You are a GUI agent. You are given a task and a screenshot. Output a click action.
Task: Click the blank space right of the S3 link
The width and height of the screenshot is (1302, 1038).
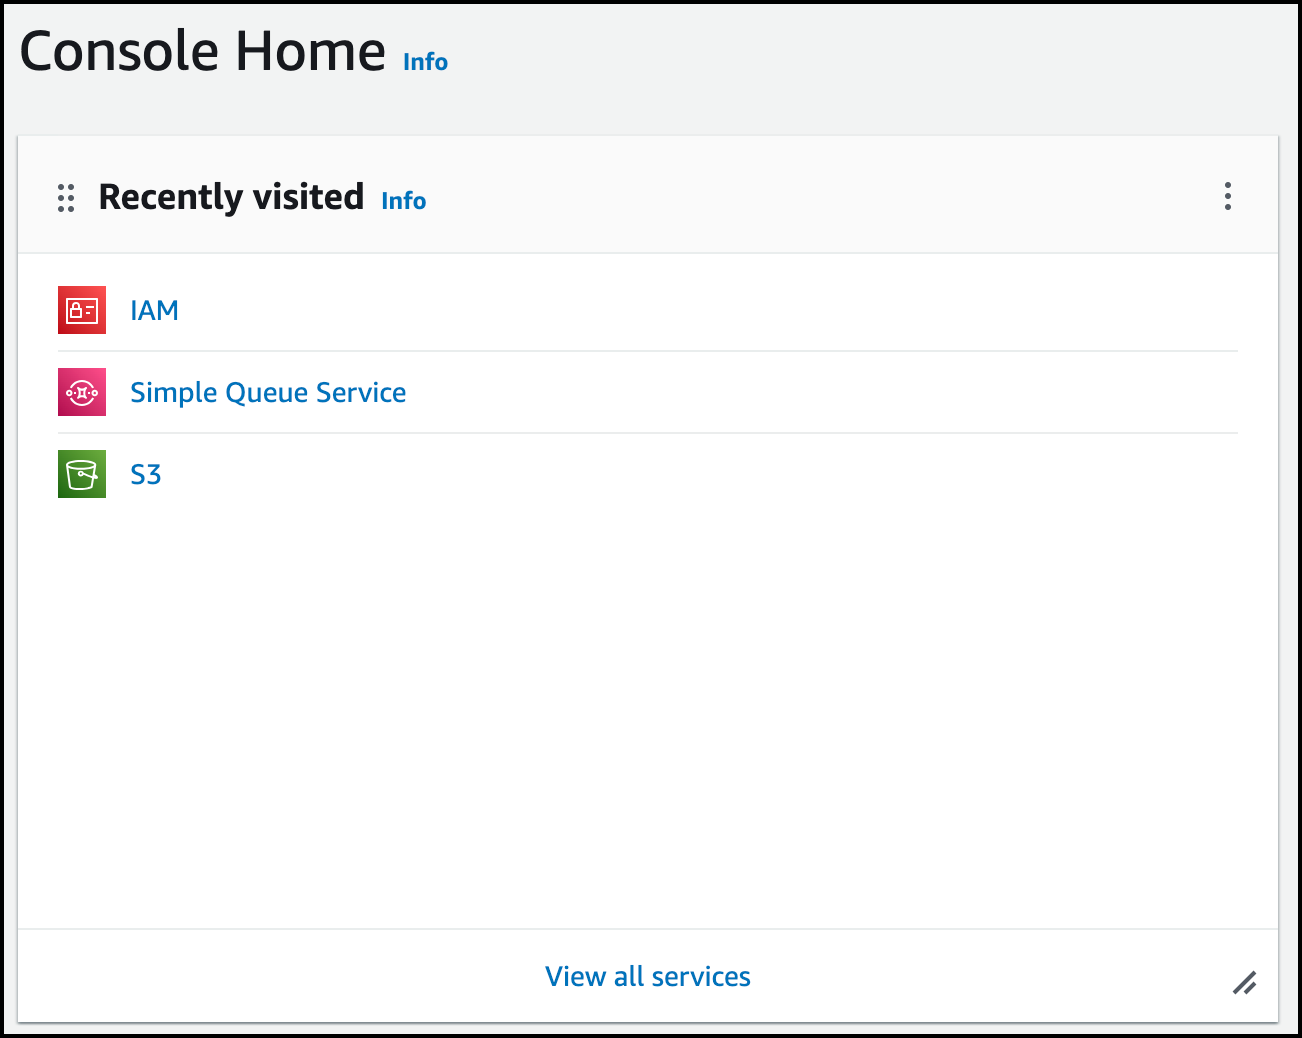point(700,474)
